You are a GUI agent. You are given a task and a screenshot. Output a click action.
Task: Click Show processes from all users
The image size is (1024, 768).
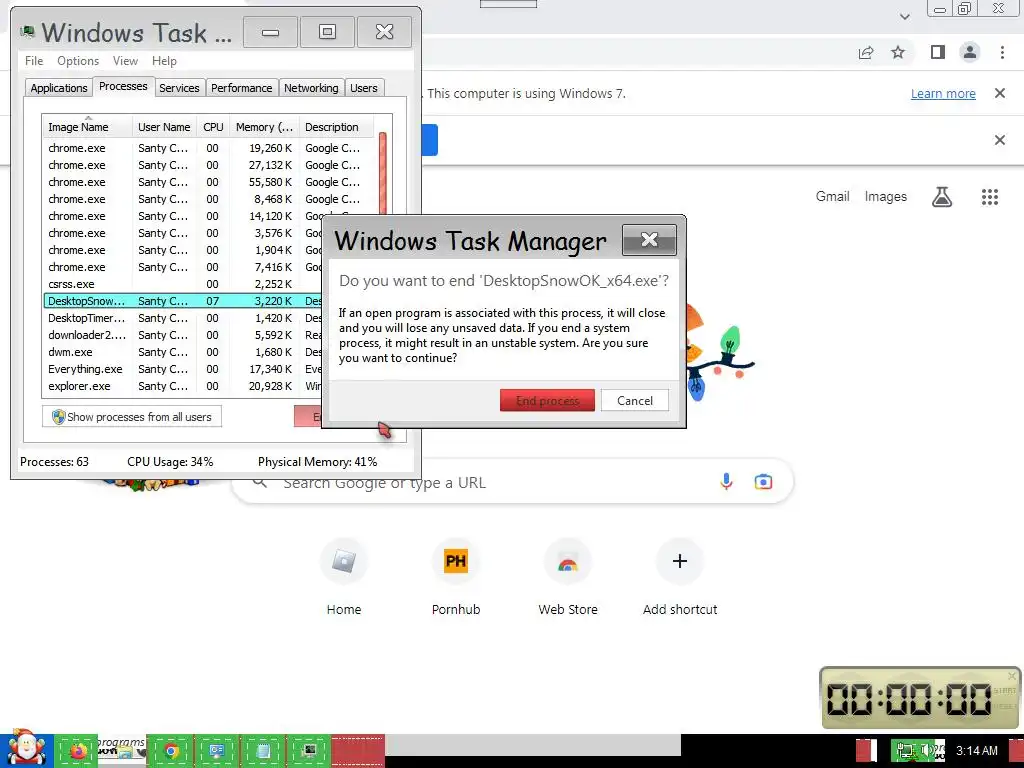pyautogui.click(x=132, y=417)
